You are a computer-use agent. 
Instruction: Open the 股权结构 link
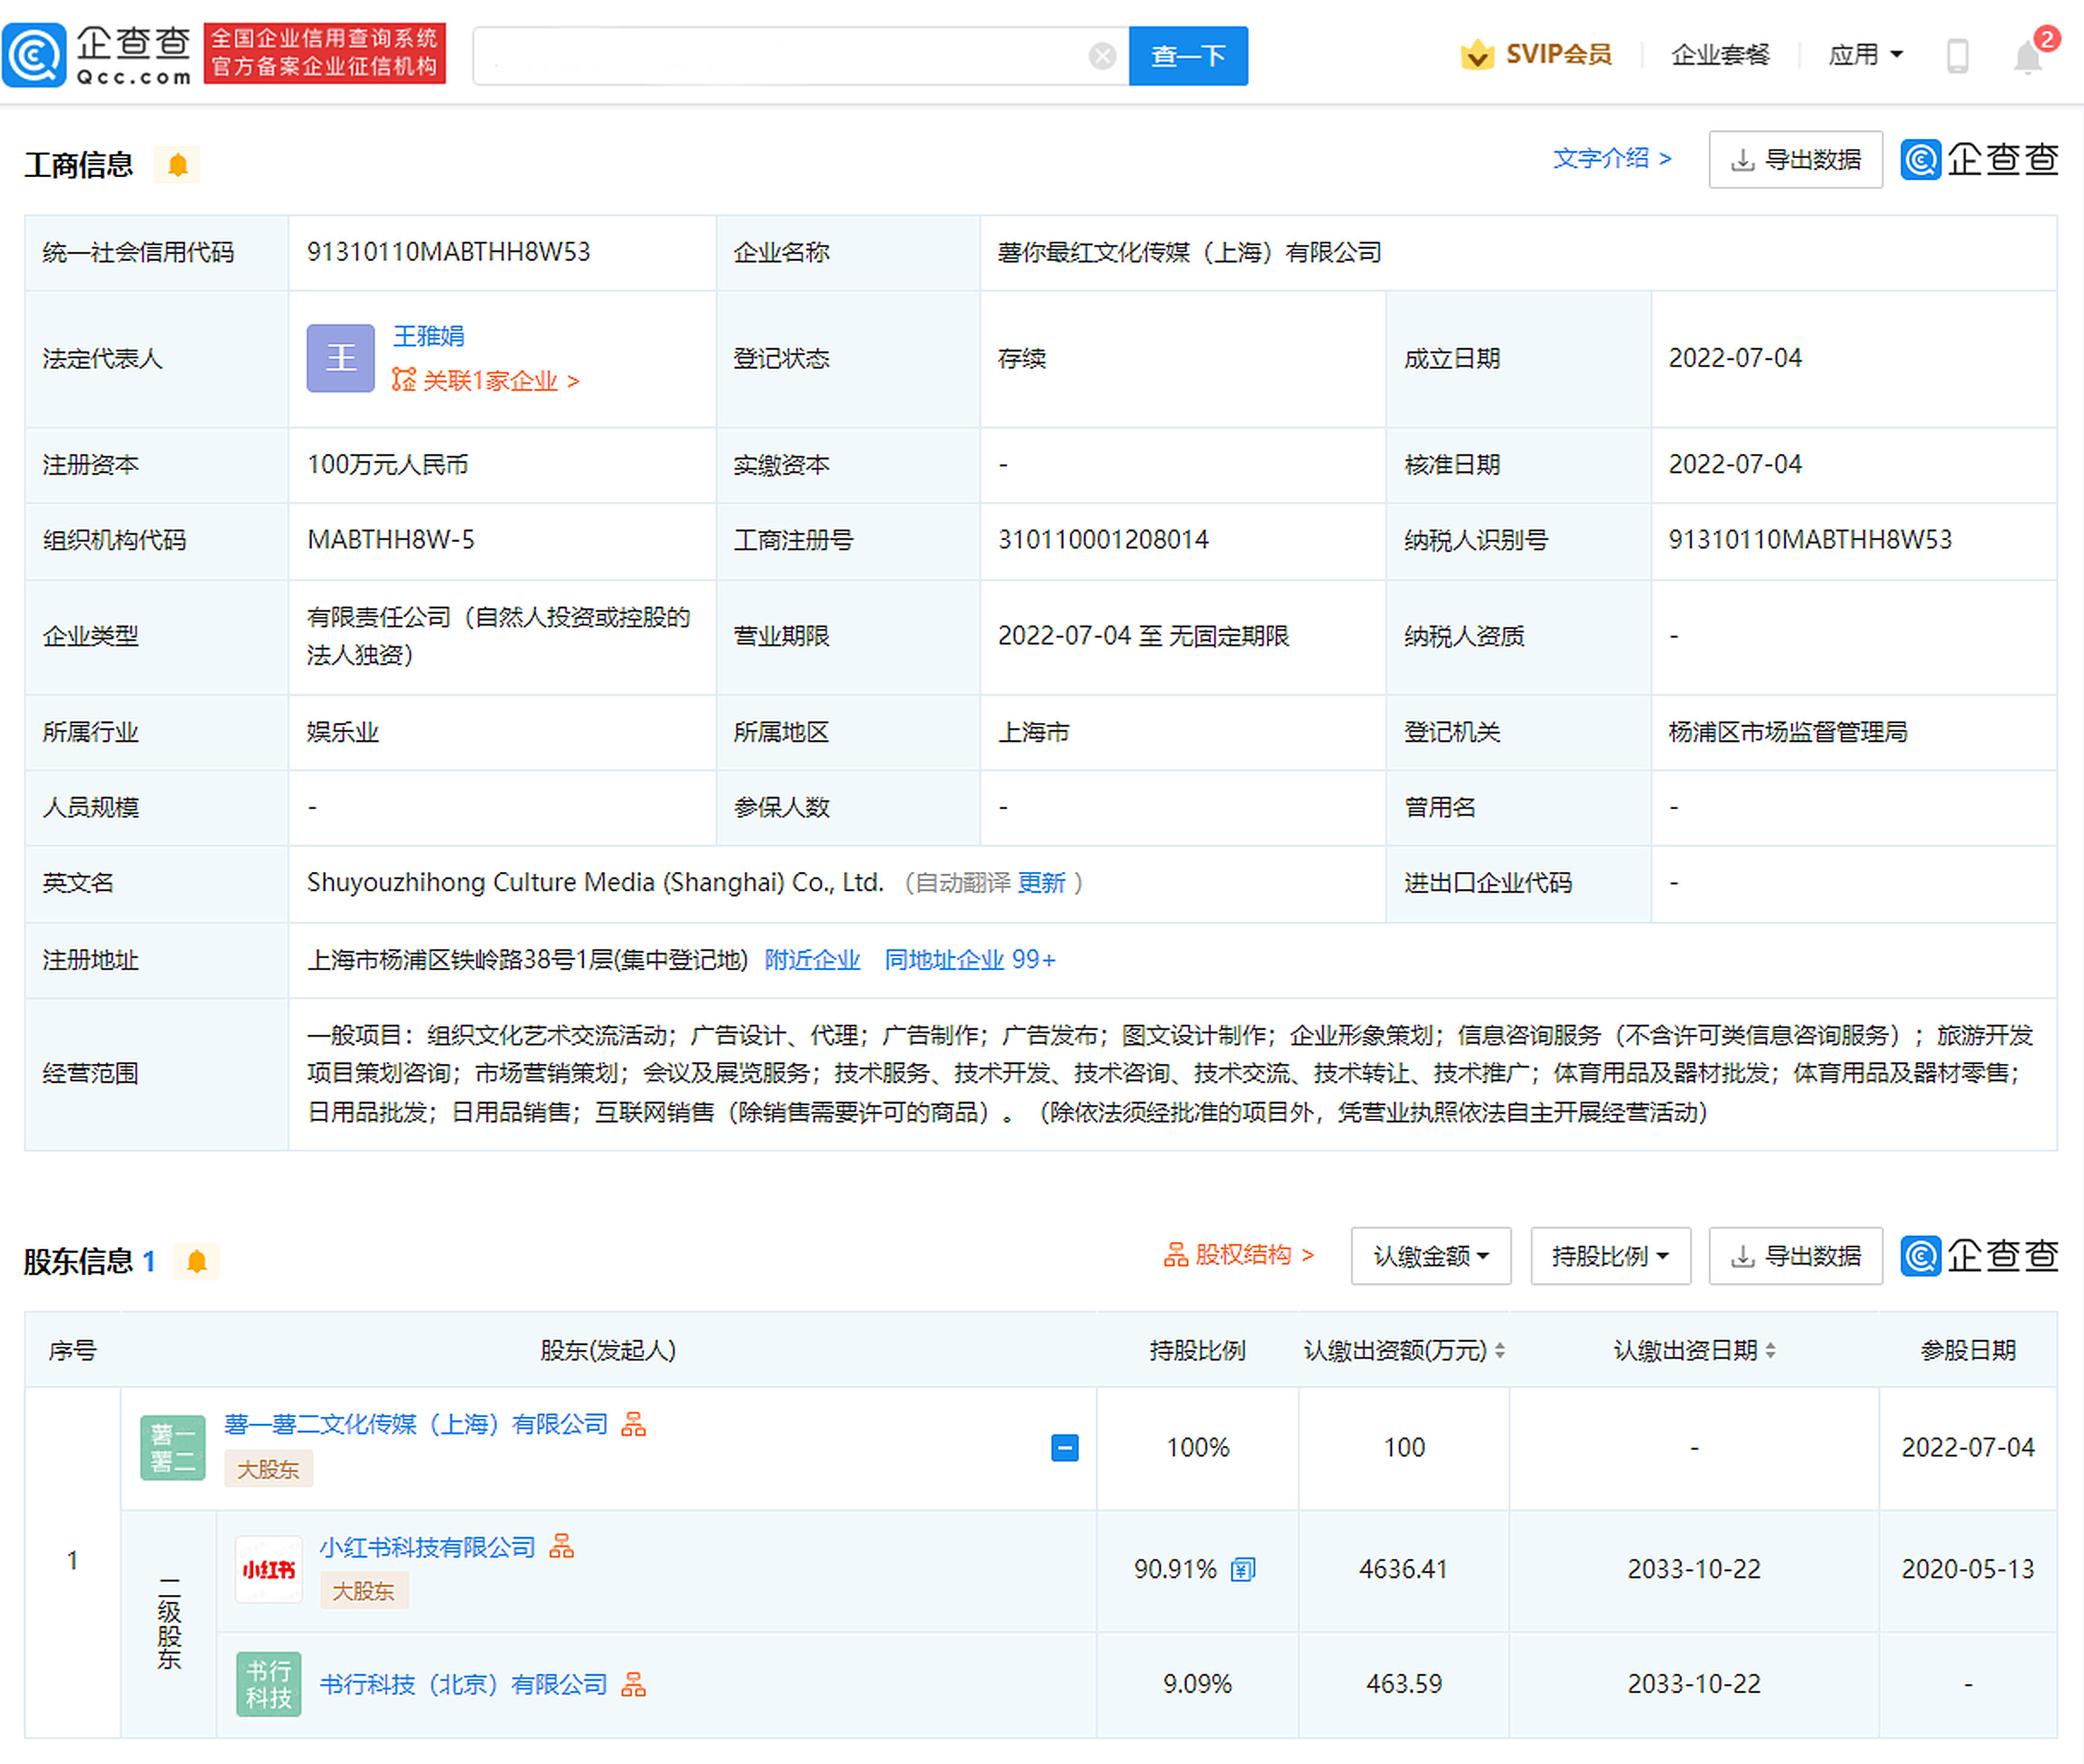point(1239,1255)
